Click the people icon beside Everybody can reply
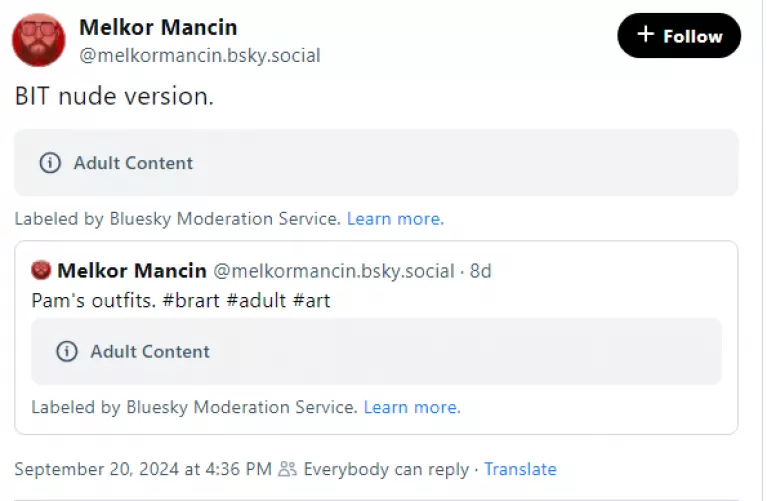The image size is (767, 501). 288,469
